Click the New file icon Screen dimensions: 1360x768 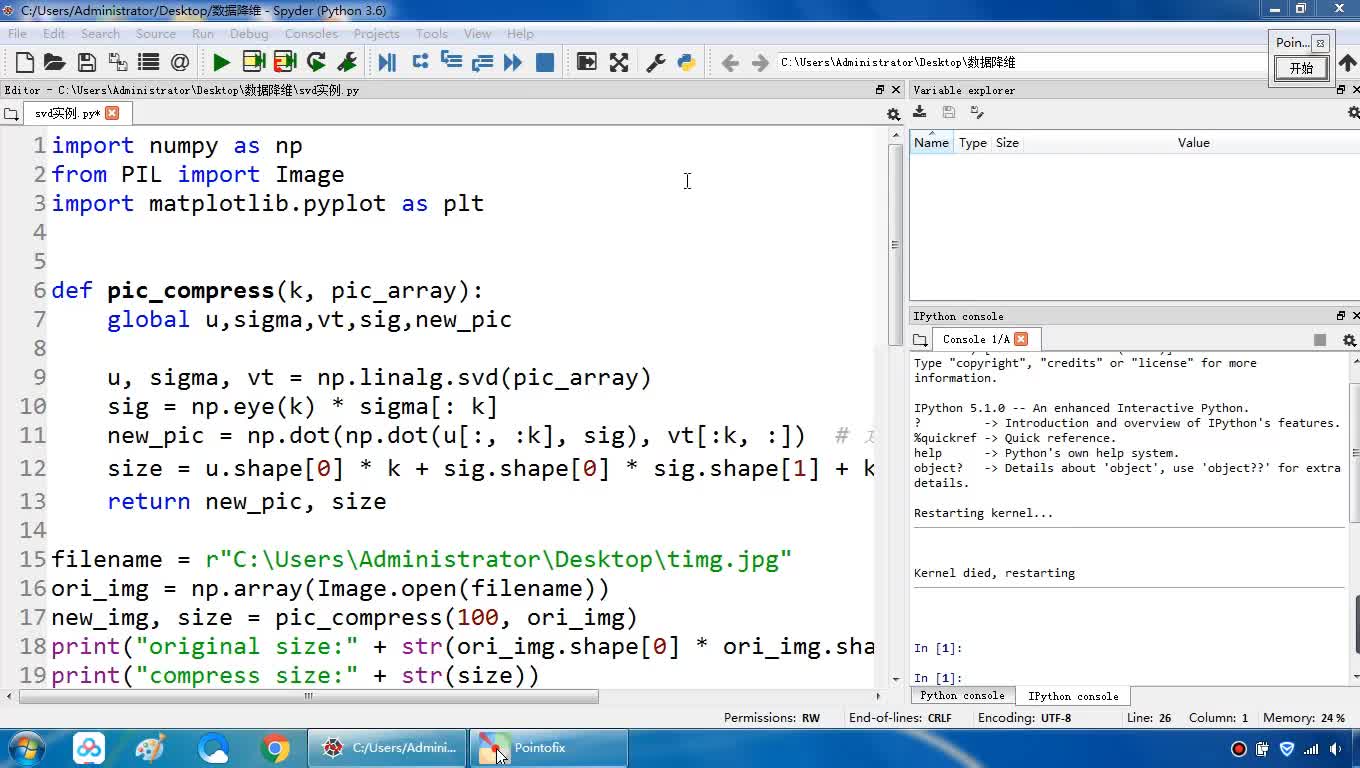(x=25, y=63)
